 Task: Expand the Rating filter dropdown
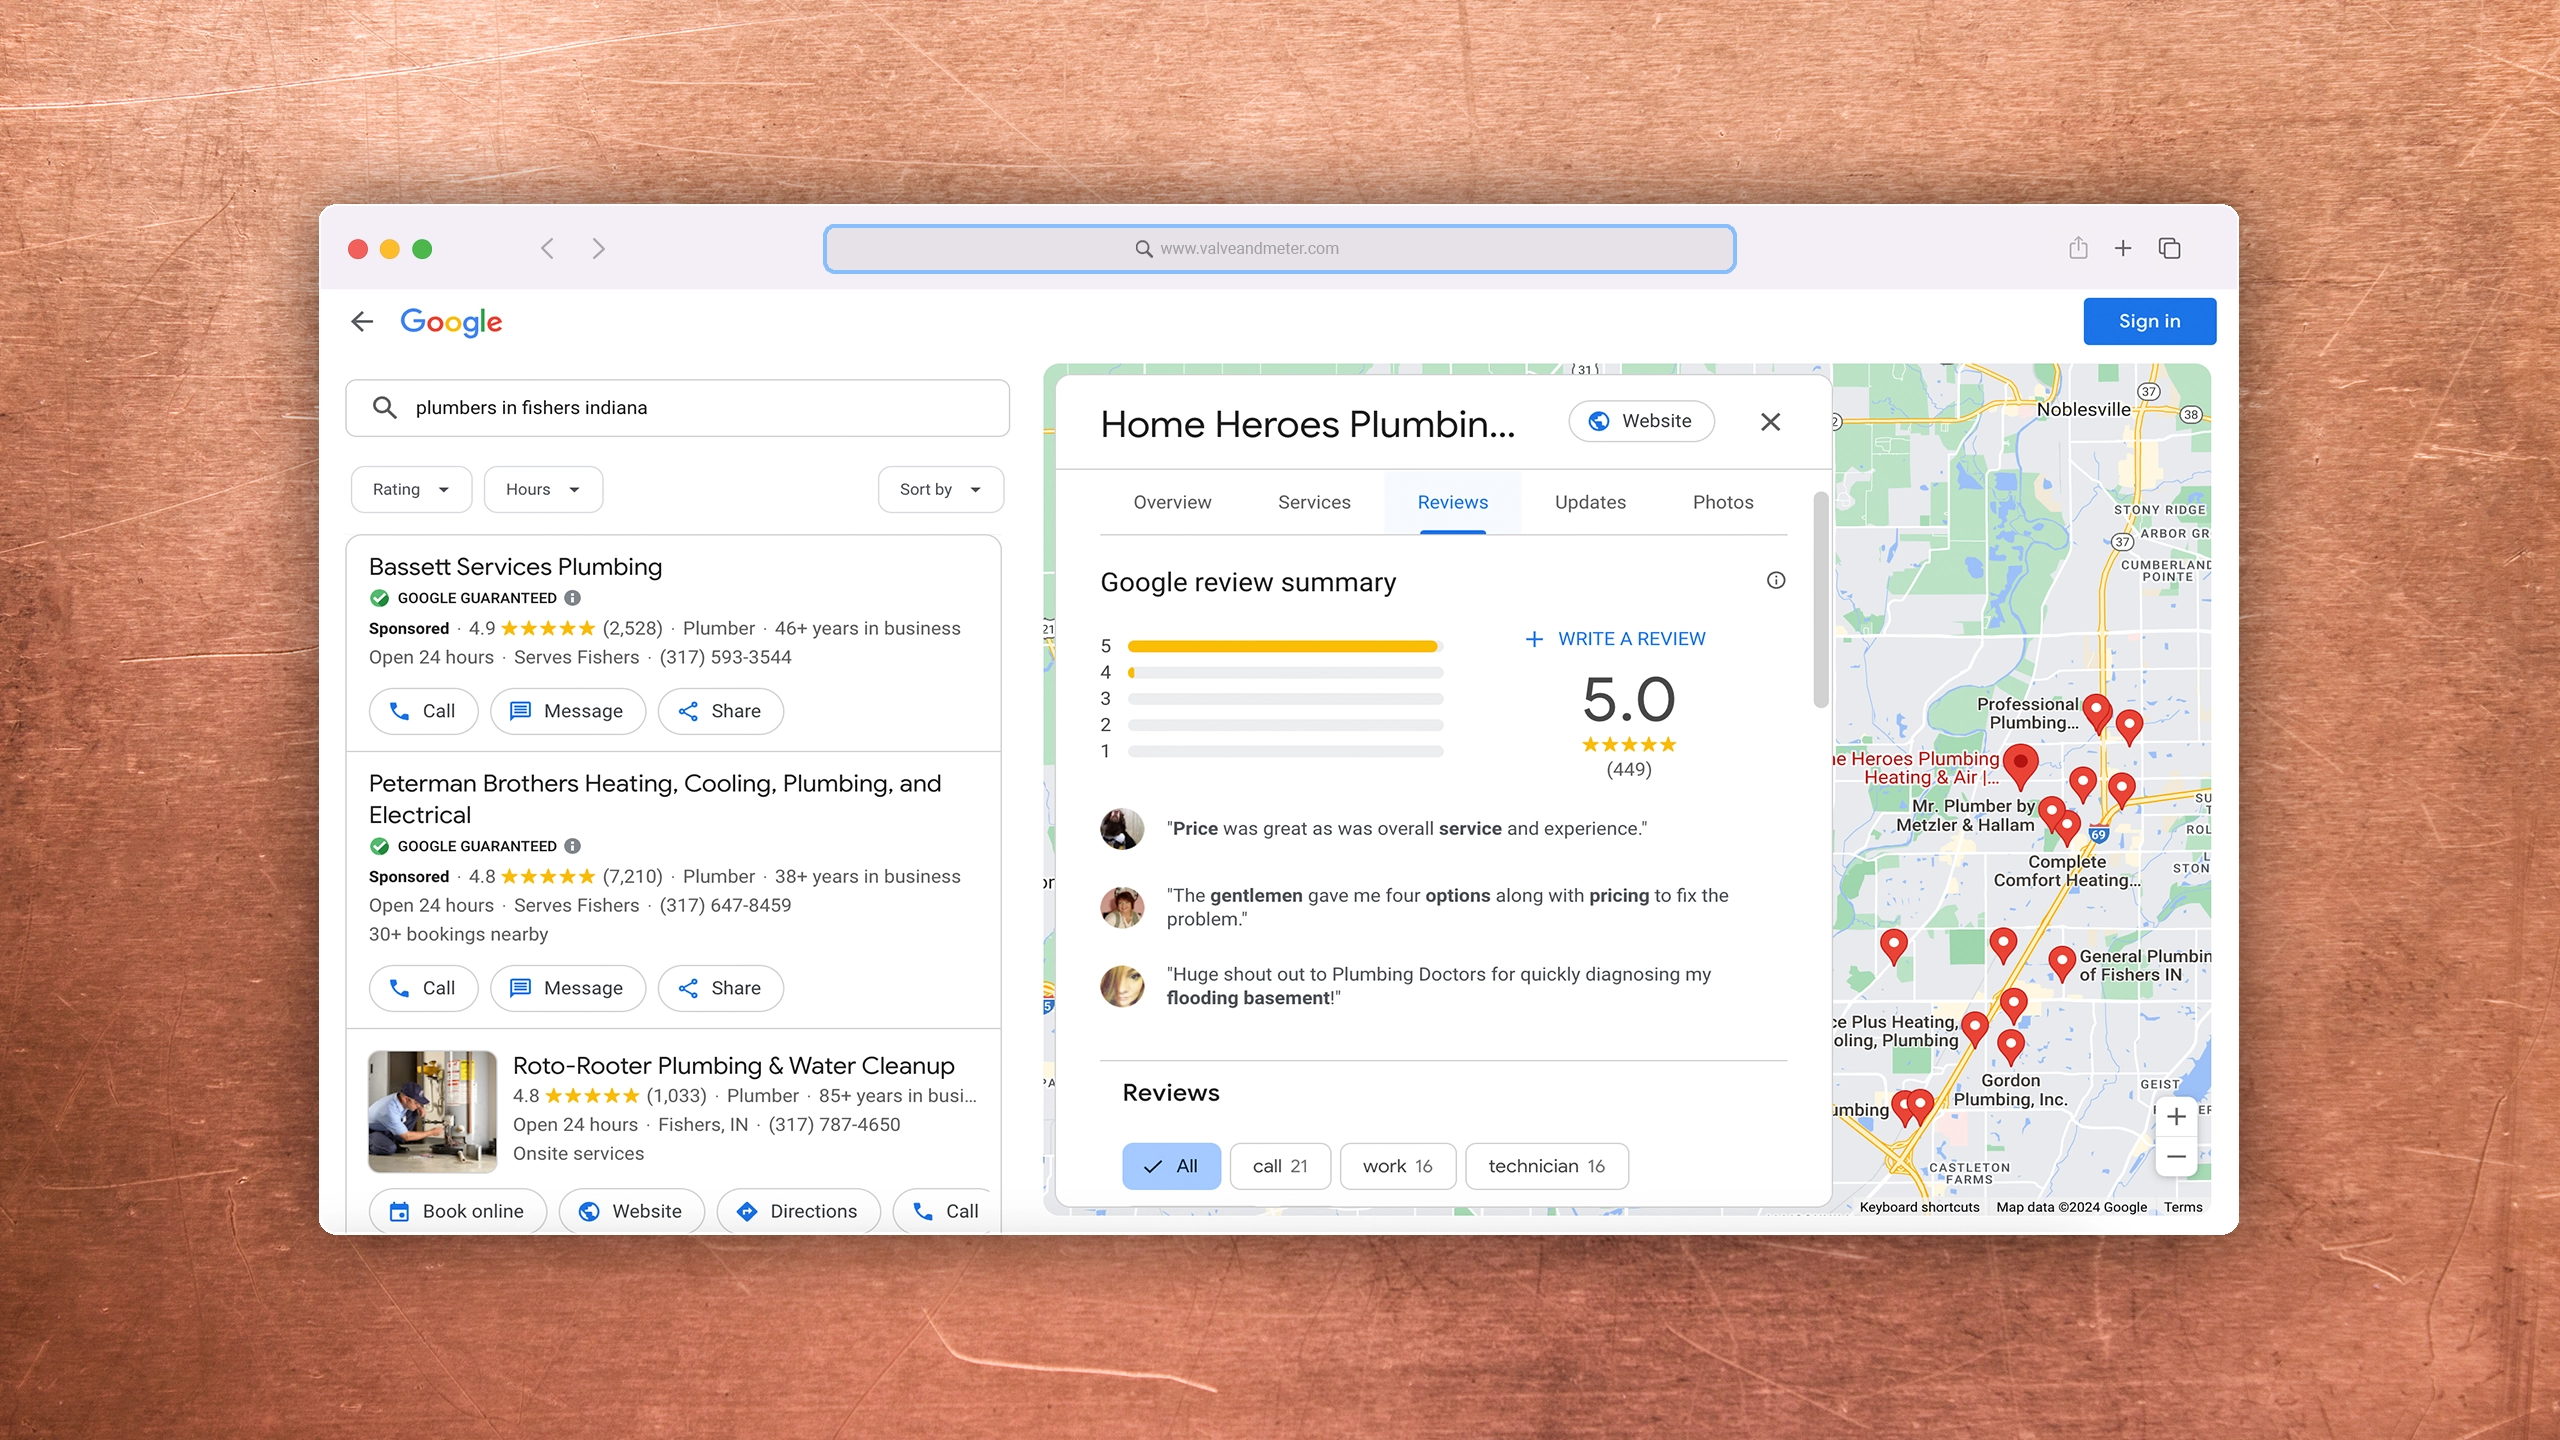(x=411, y=489)
